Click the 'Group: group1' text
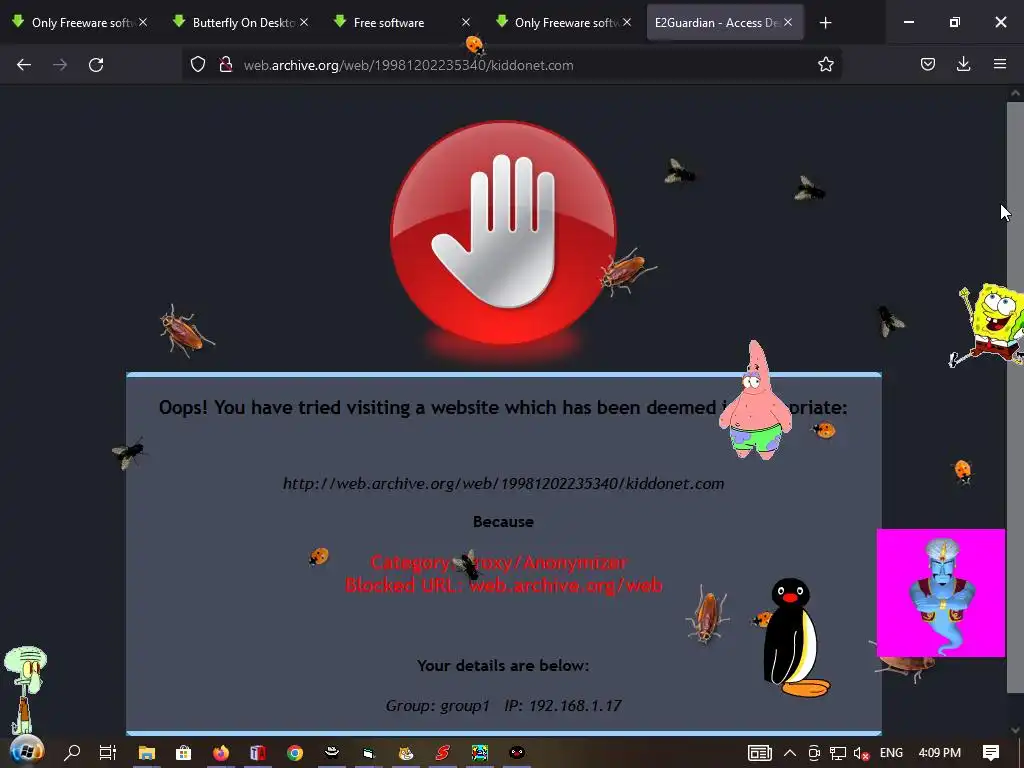 437,706
